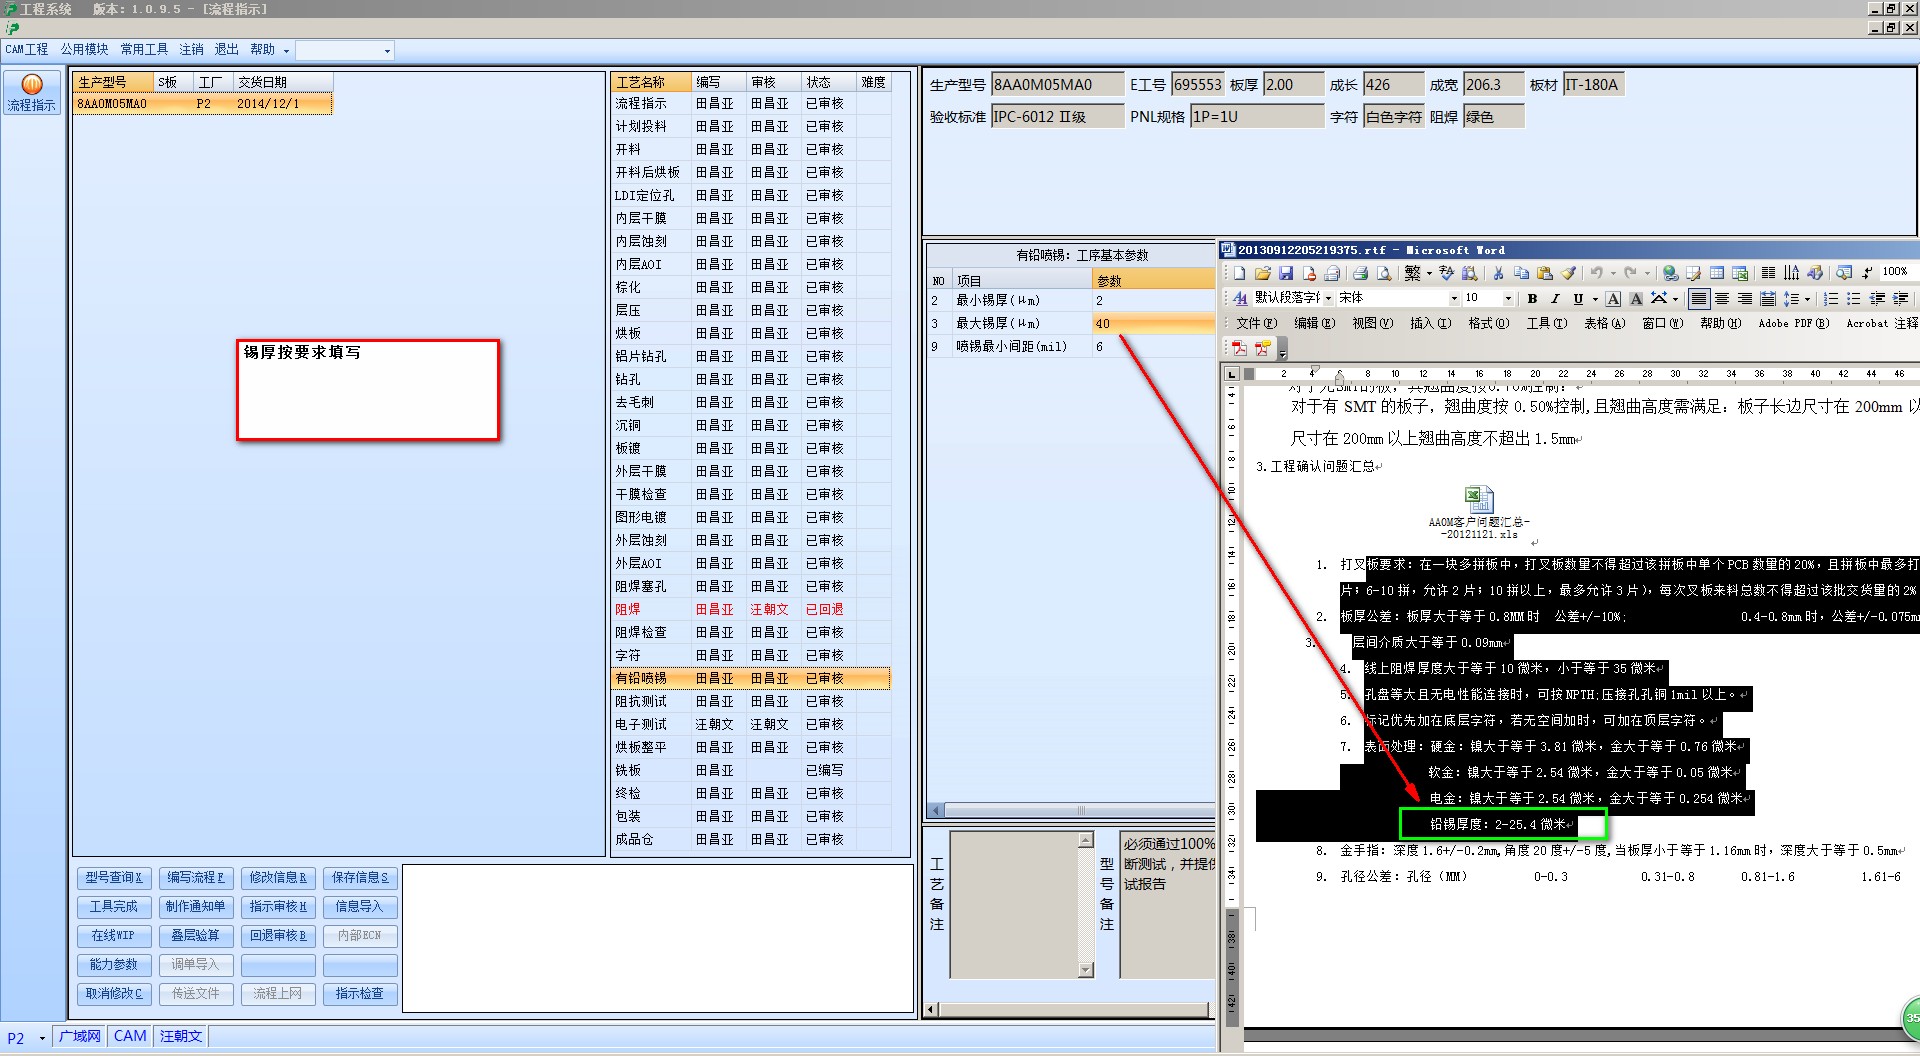Toggle distributed alignment in Word
Viewport: 1920px width, 1056px height.
point(1768,298)
